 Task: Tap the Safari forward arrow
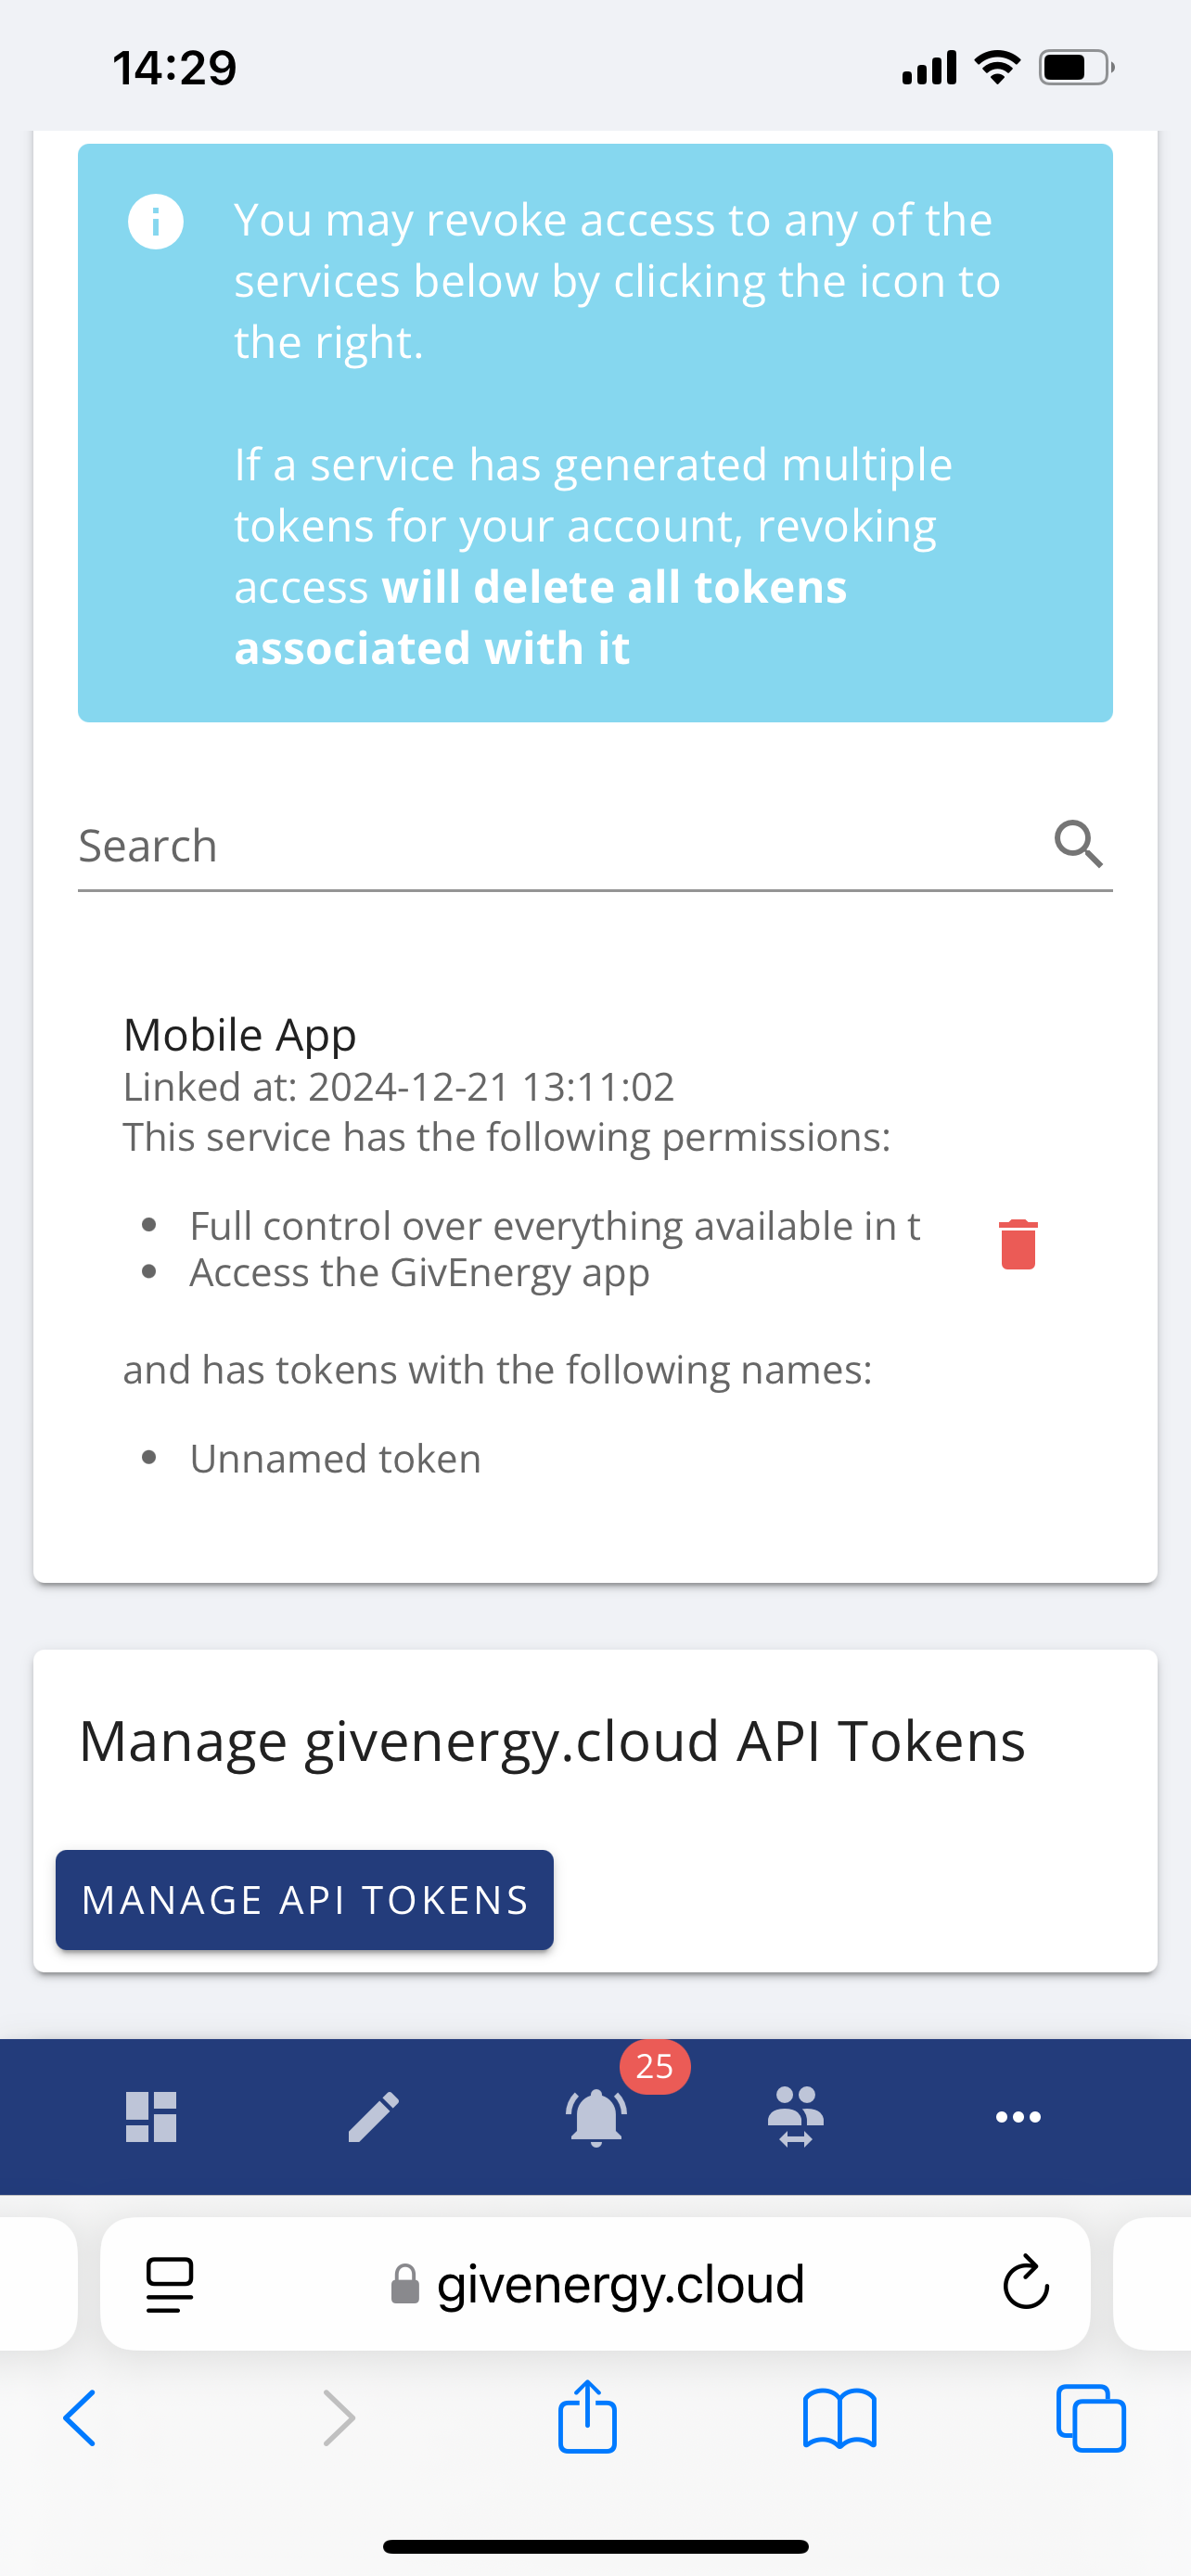coord(339,2418)
